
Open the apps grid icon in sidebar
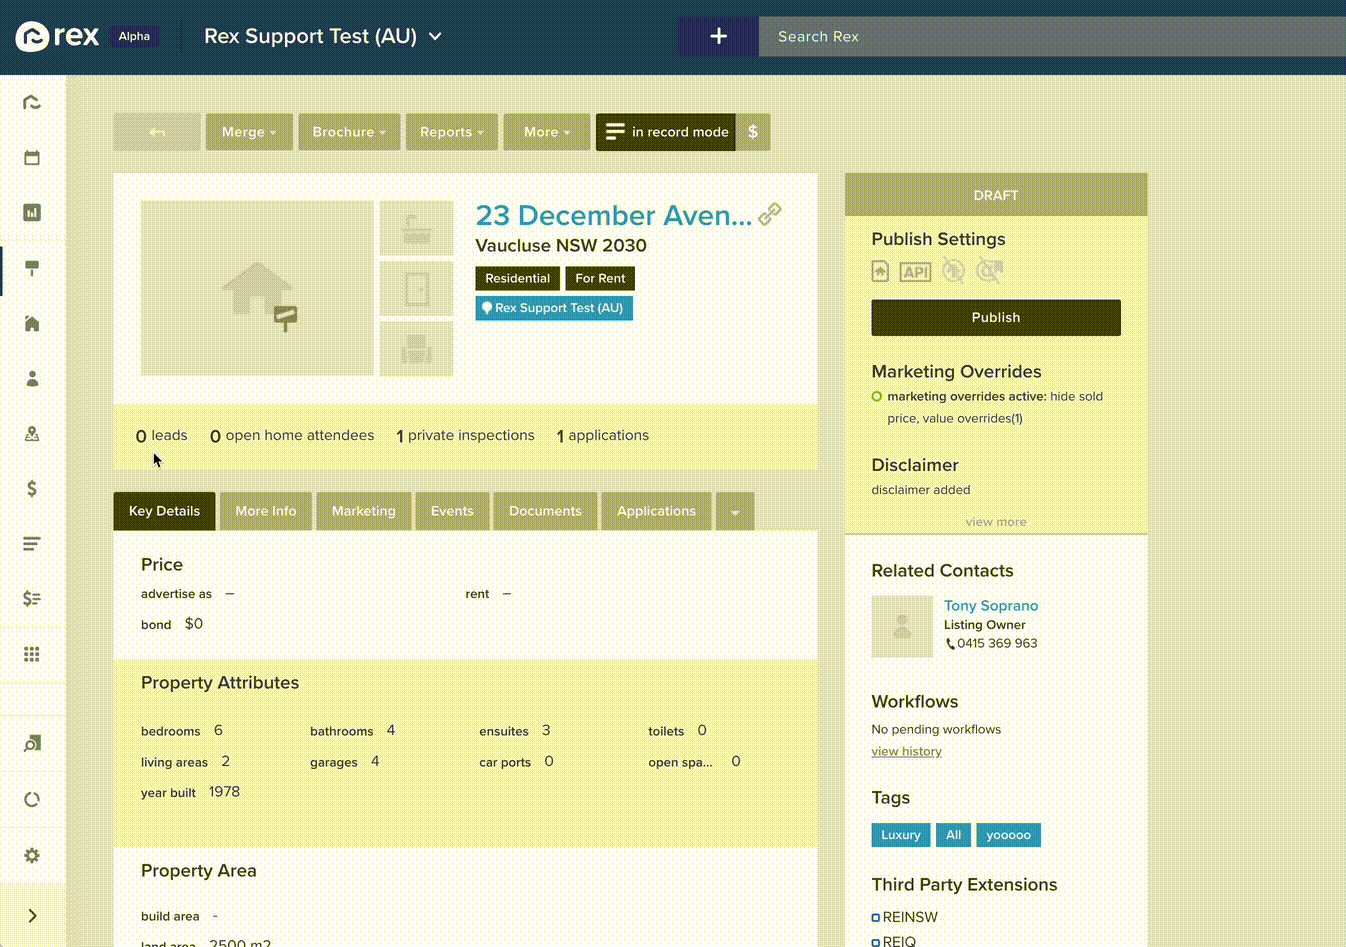point(31,653)
